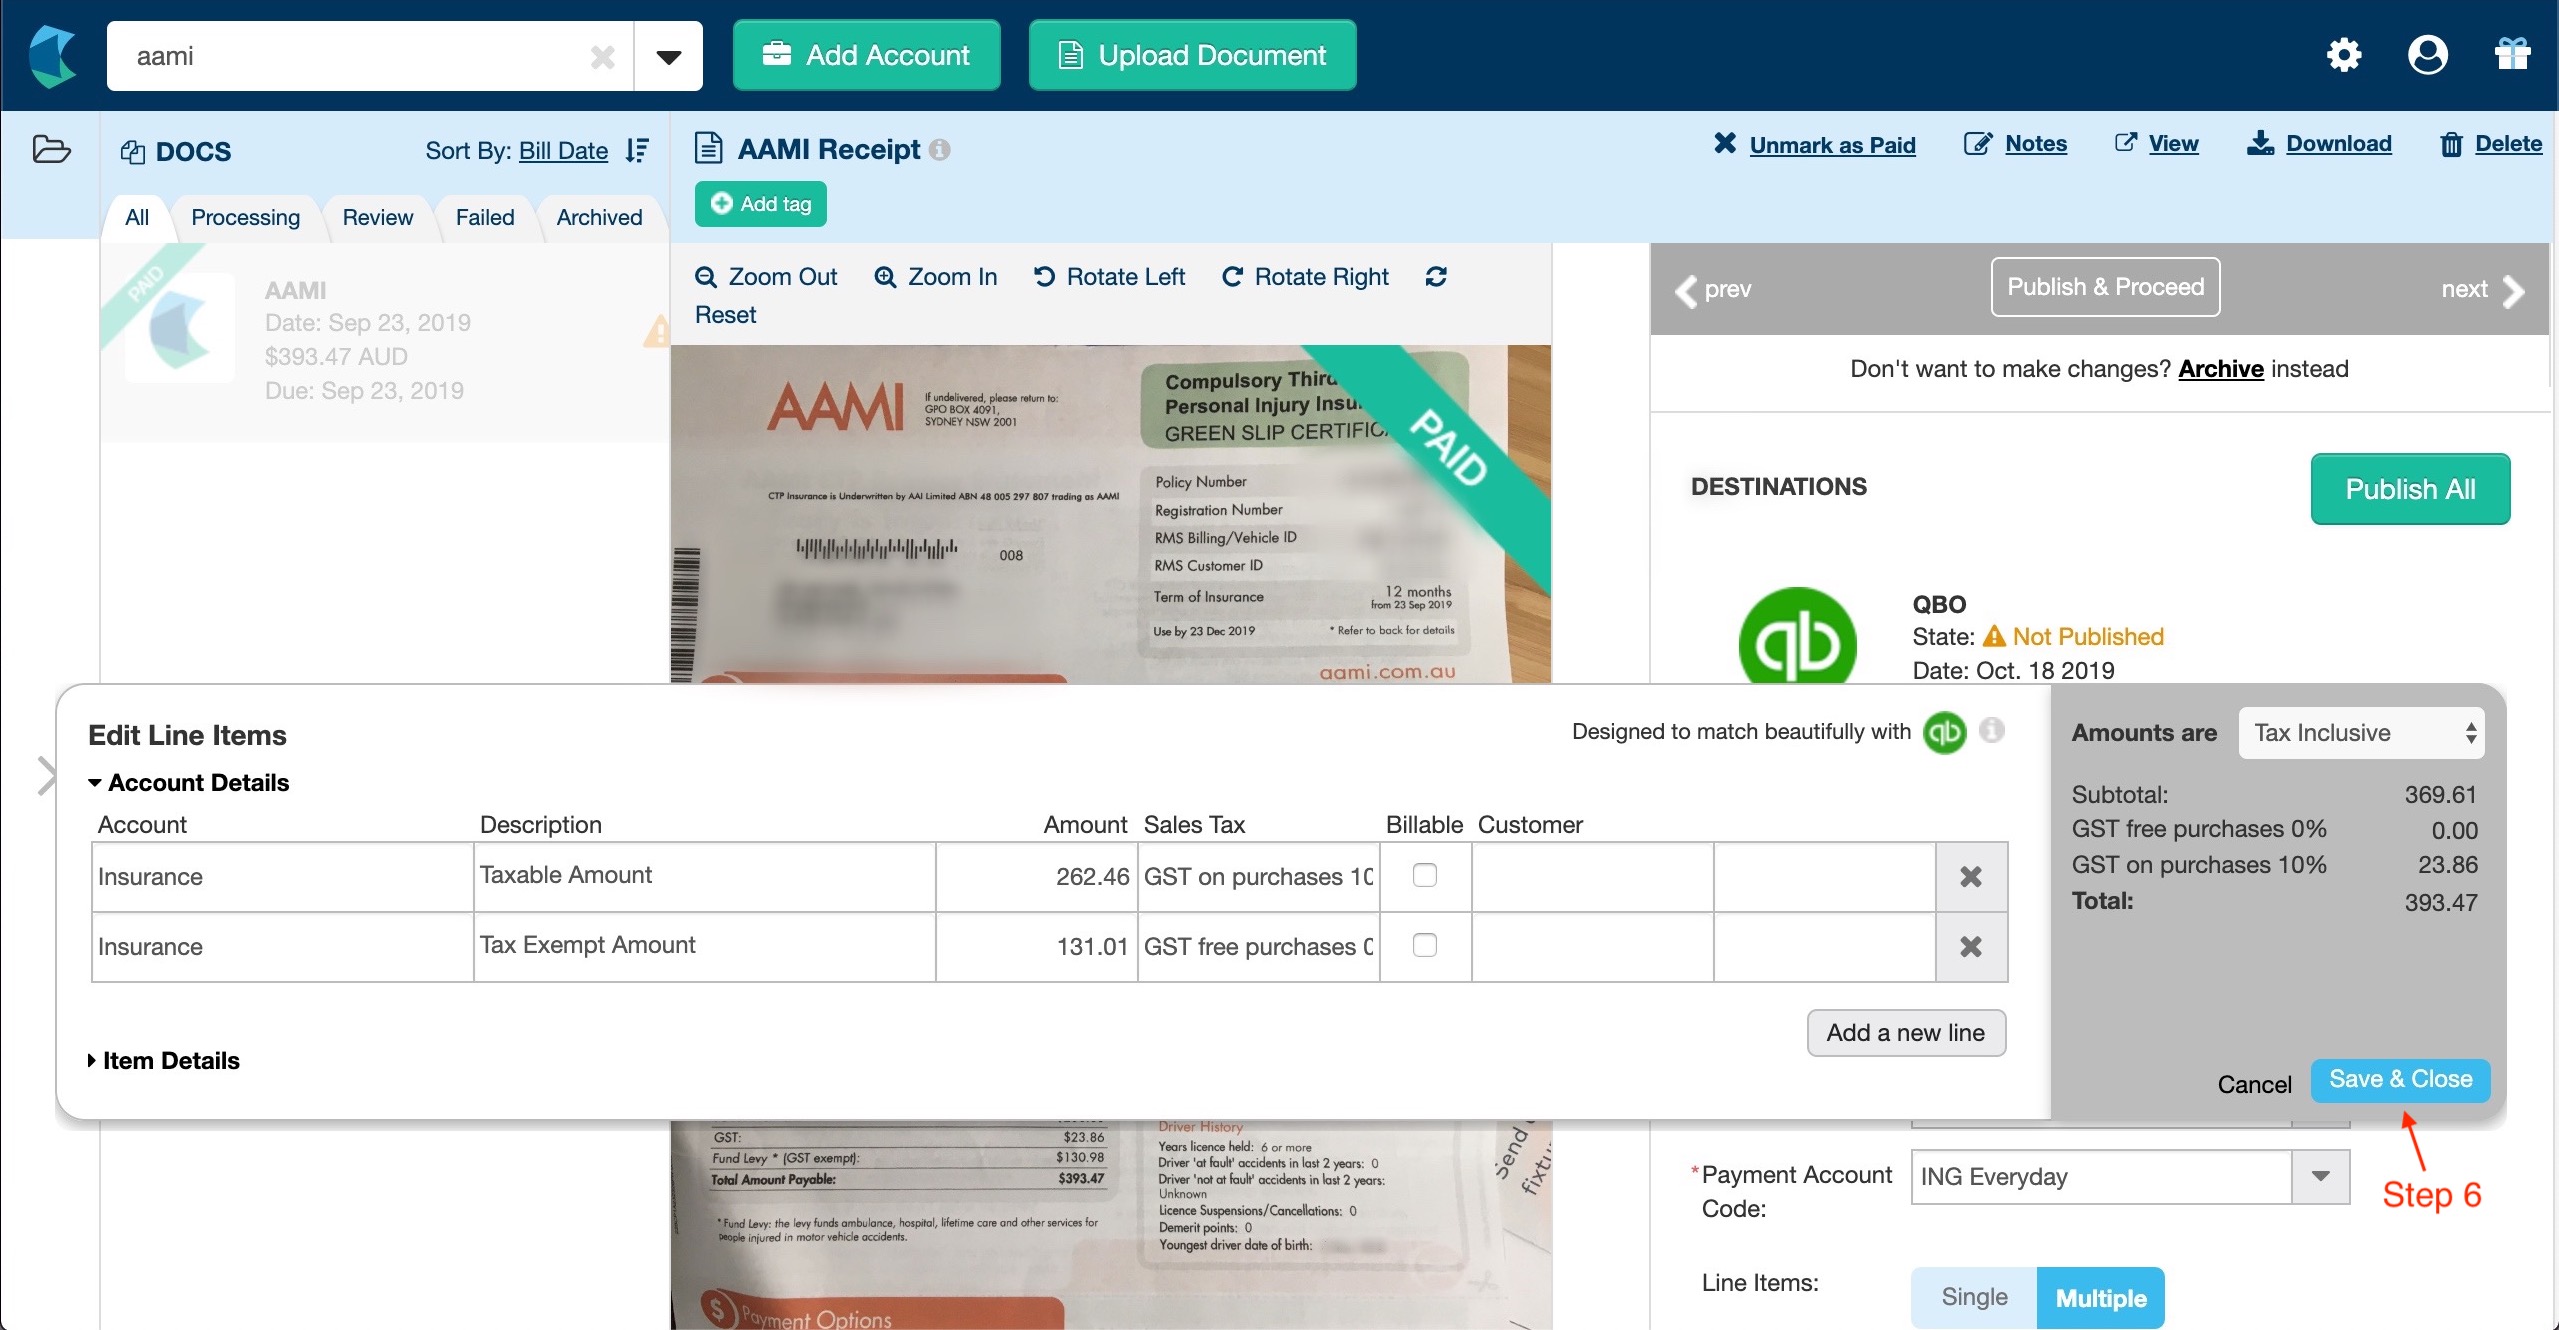Click the Add tag button
Image resolution: width=2559 pixels, height=1330 pixels.
(760, 204)
